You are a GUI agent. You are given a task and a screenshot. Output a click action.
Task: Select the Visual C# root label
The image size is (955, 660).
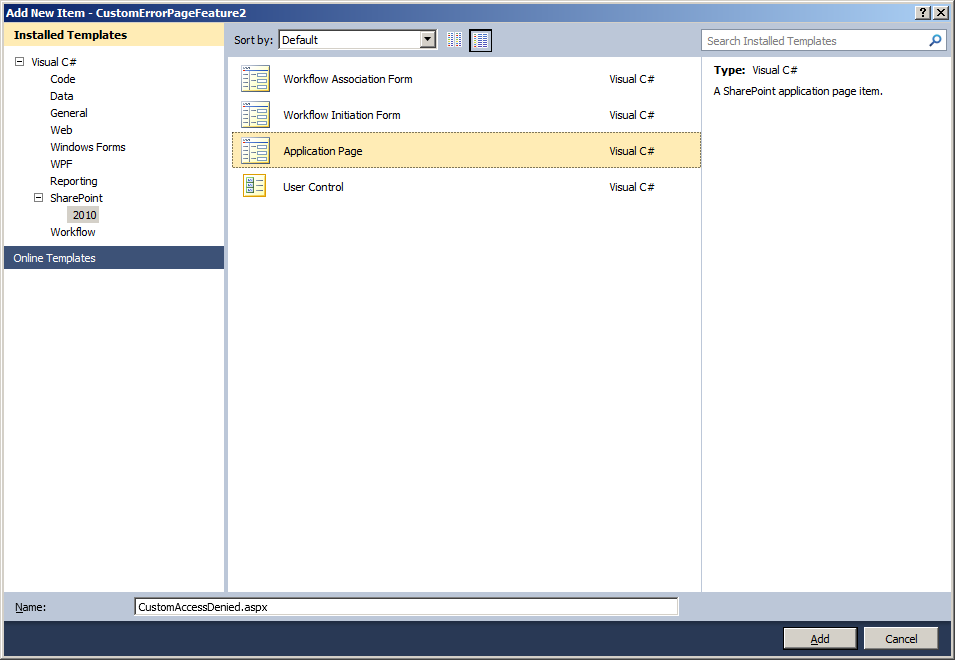pyautogui.click(x=54, y=62)
